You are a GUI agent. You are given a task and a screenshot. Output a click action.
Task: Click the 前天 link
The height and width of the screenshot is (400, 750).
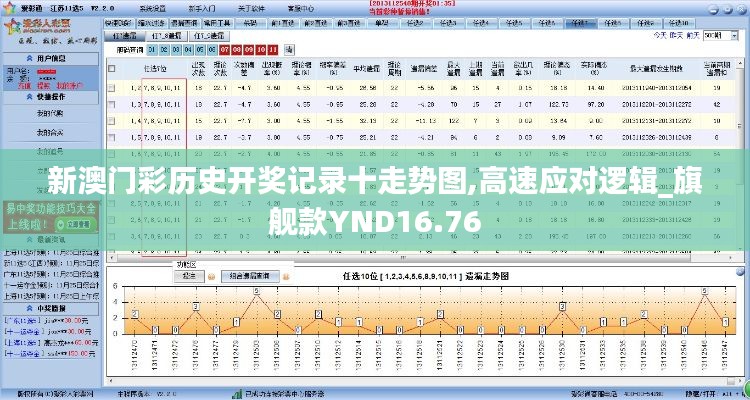(693, 36)
